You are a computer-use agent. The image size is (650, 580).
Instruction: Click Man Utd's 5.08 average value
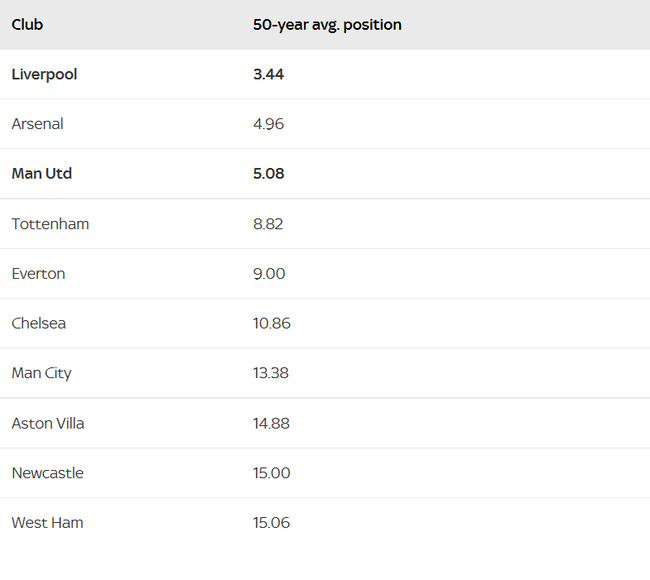pyautogui.click(x=268, y=174)
